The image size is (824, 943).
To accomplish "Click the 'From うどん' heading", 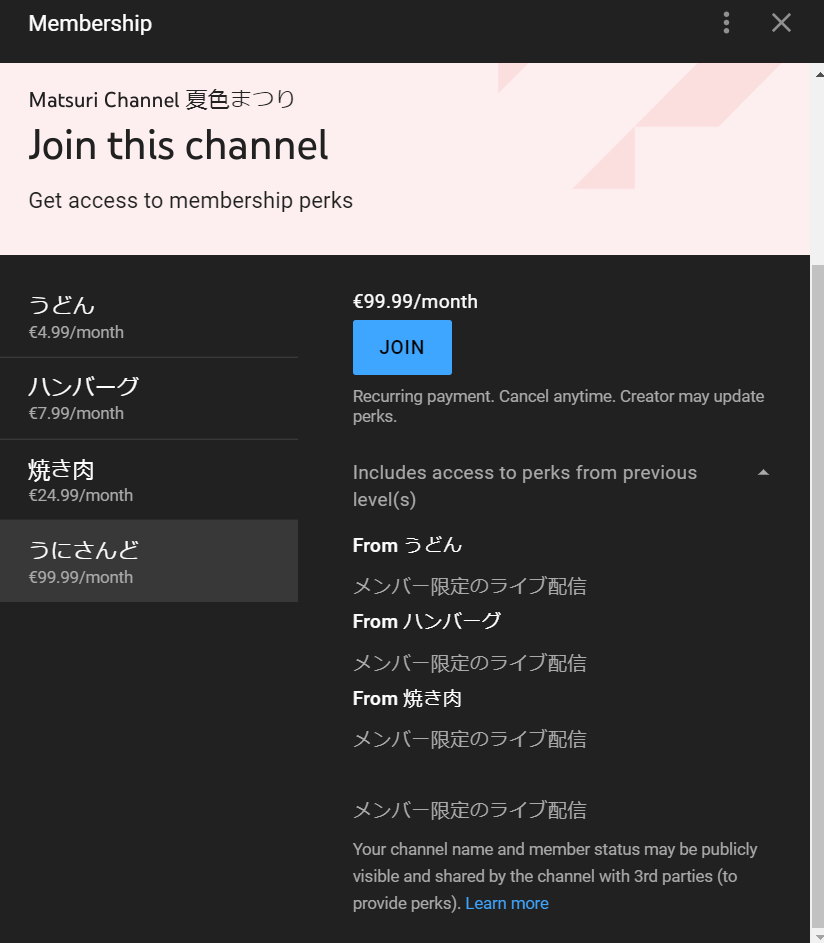I will click(407, 545).
